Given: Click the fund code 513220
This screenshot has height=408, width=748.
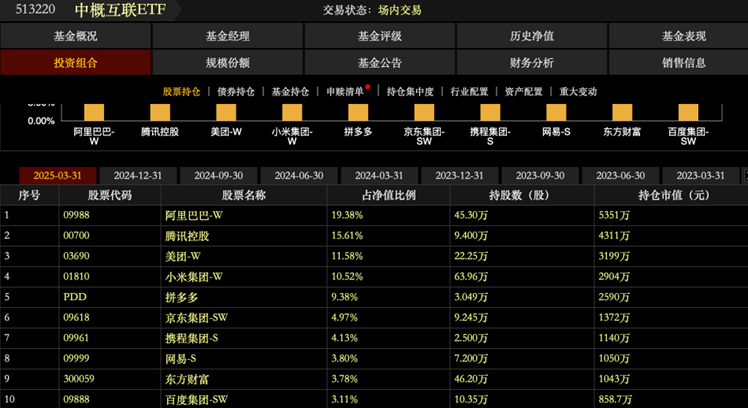Looking at the screenshot, I should click(x=35, y=9).
